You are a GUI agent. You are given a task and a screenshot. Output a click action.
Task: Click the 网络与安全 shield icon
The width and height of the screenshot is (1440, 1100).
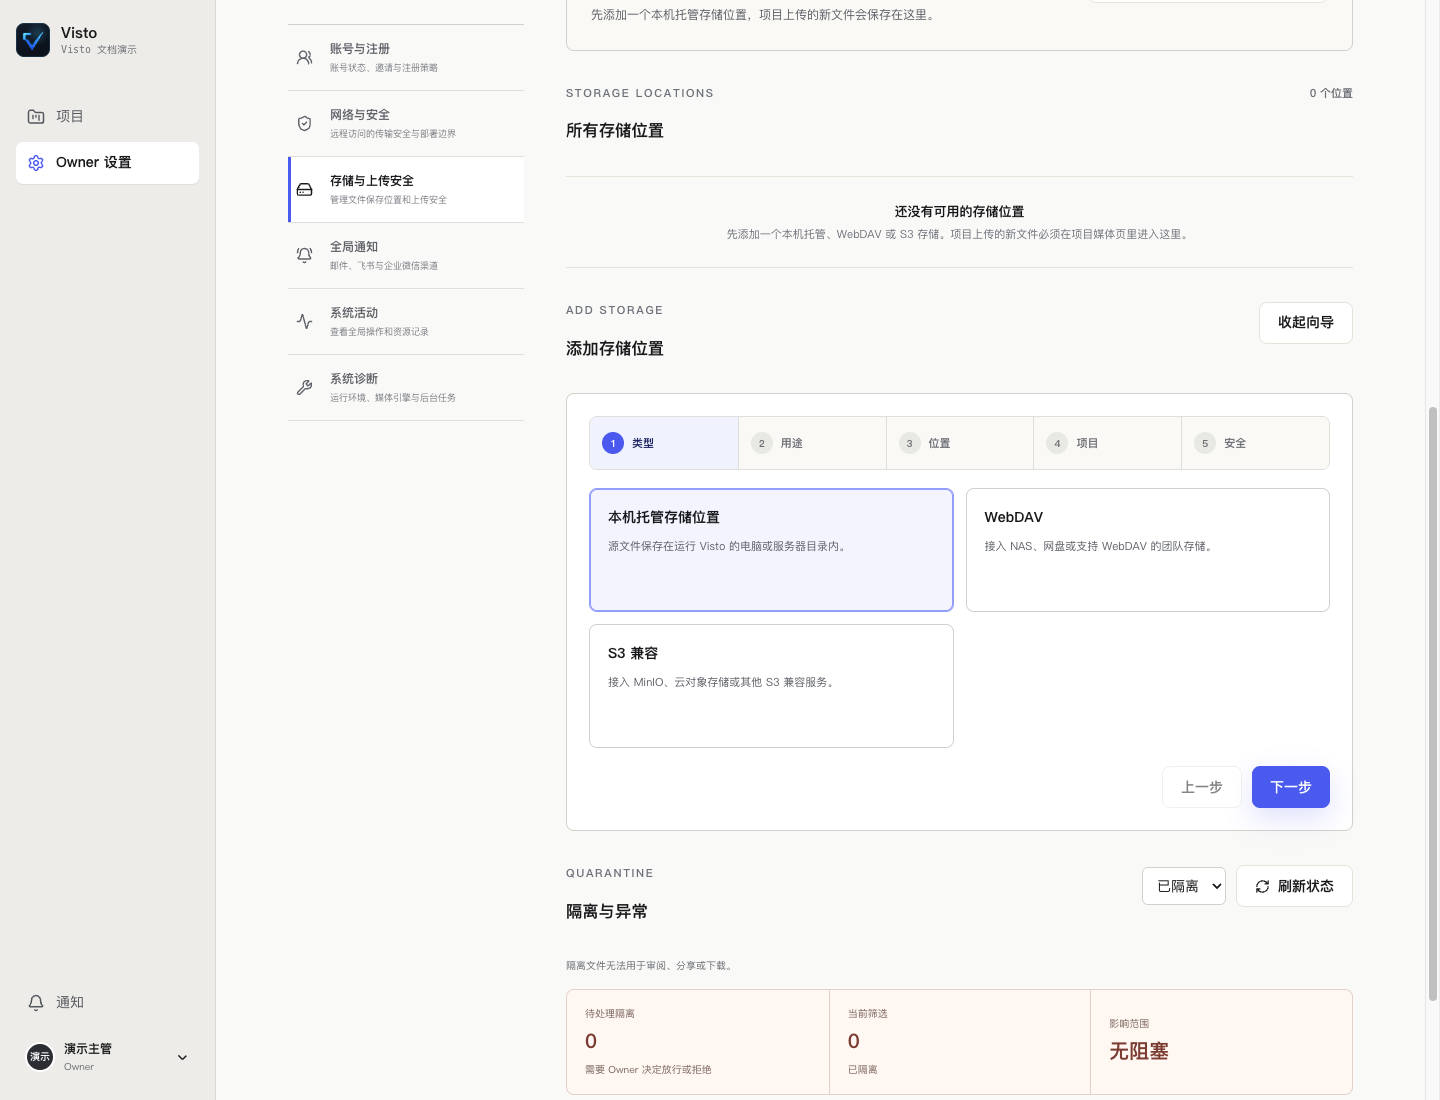(305, 124)
